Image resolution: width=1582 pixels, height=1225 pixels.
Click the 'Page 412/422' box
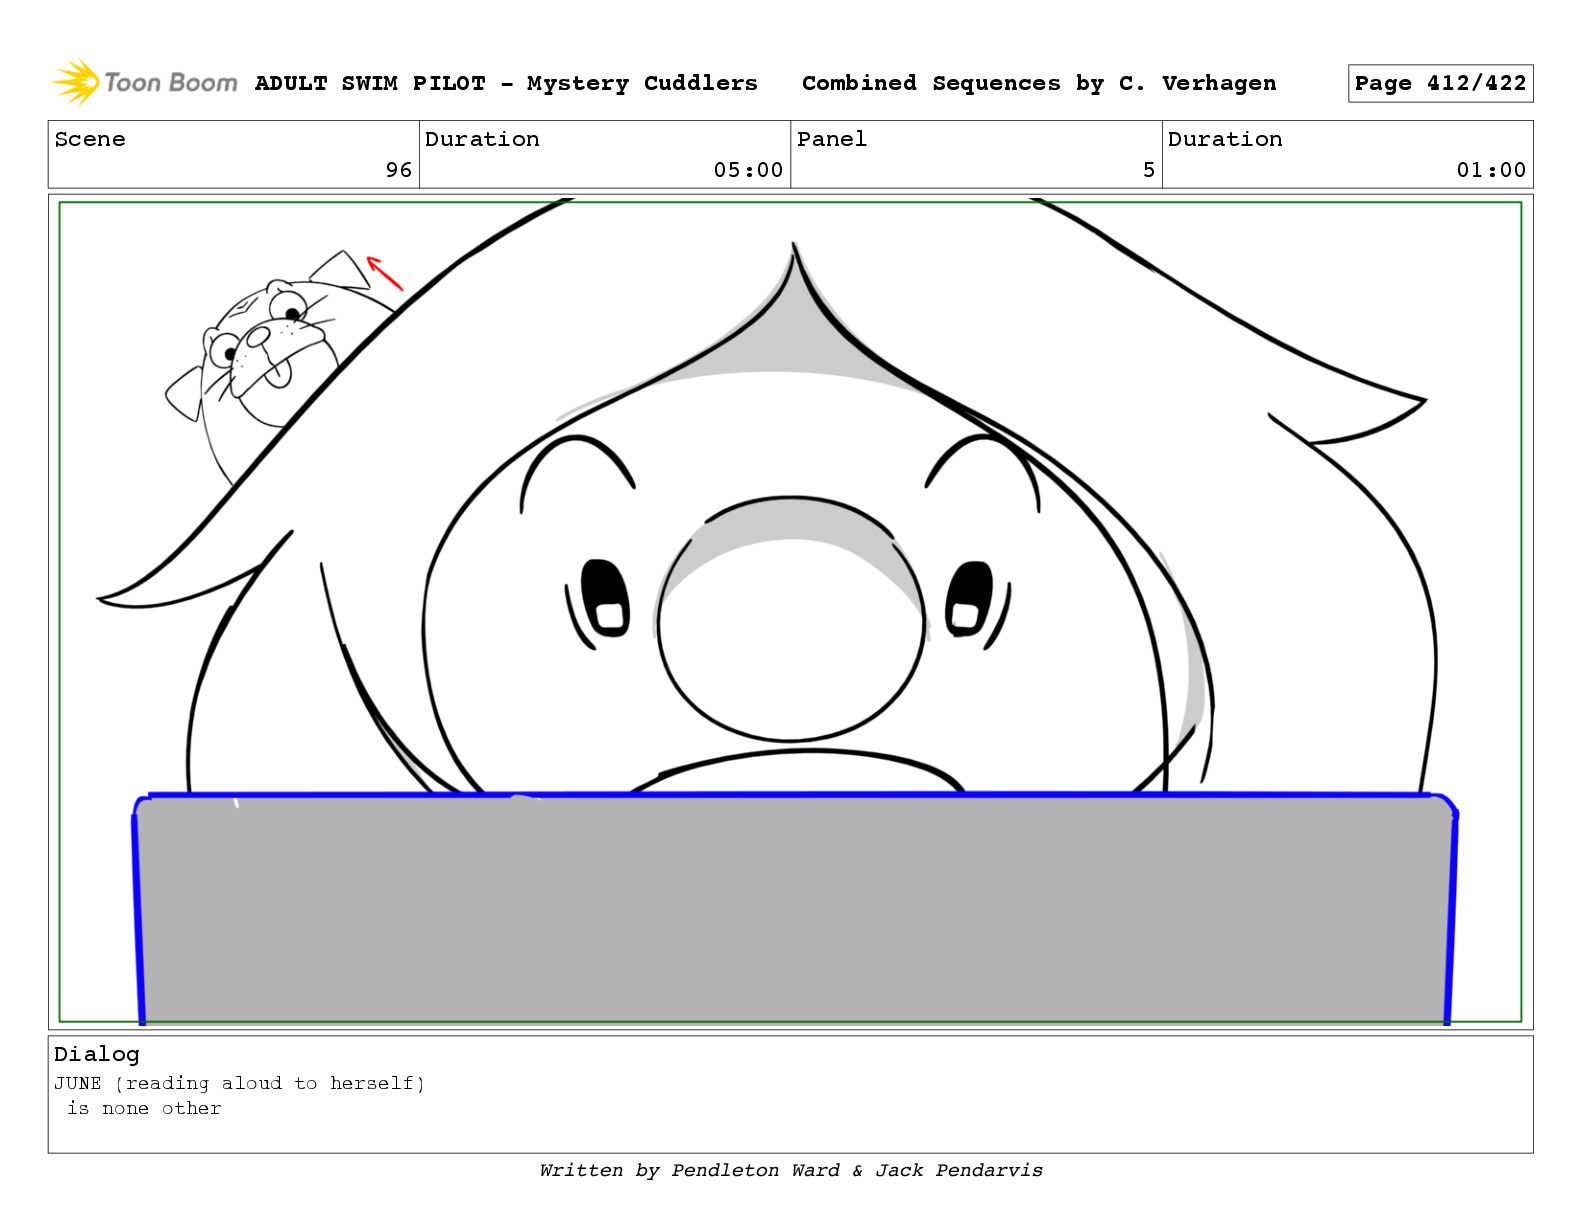point(1440,84)
